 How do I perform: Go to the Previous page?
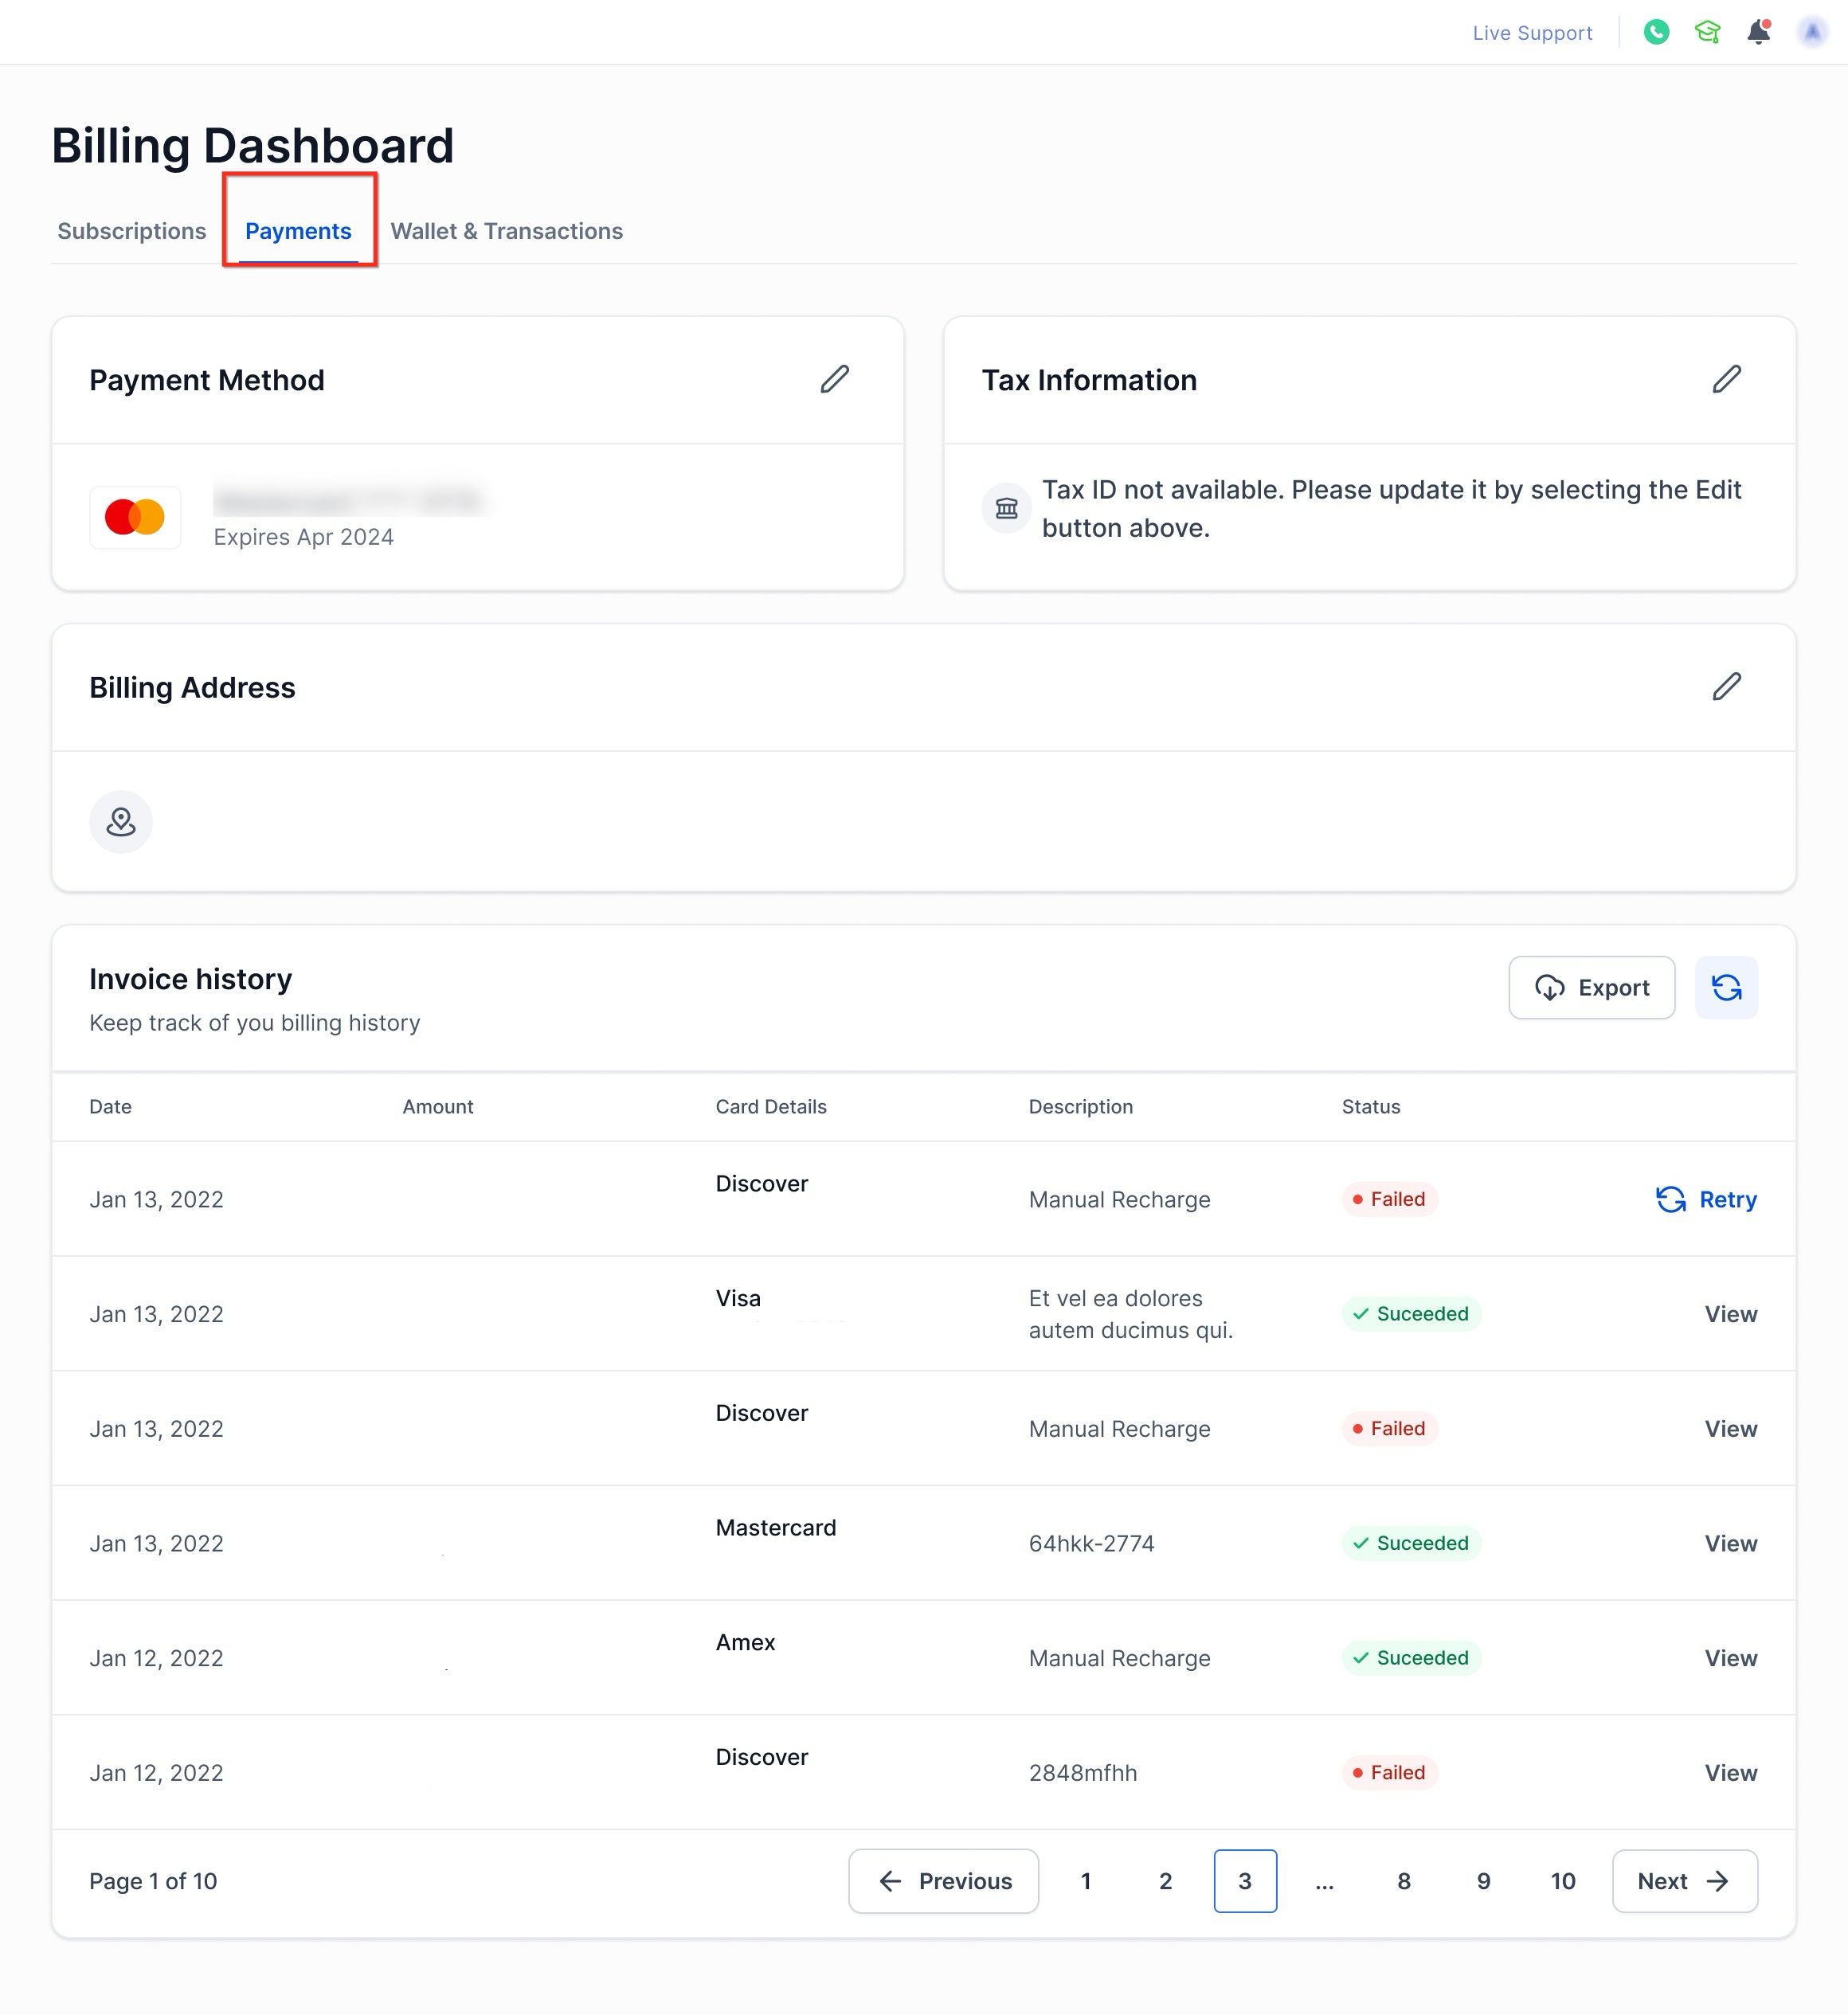[943, 1881]
